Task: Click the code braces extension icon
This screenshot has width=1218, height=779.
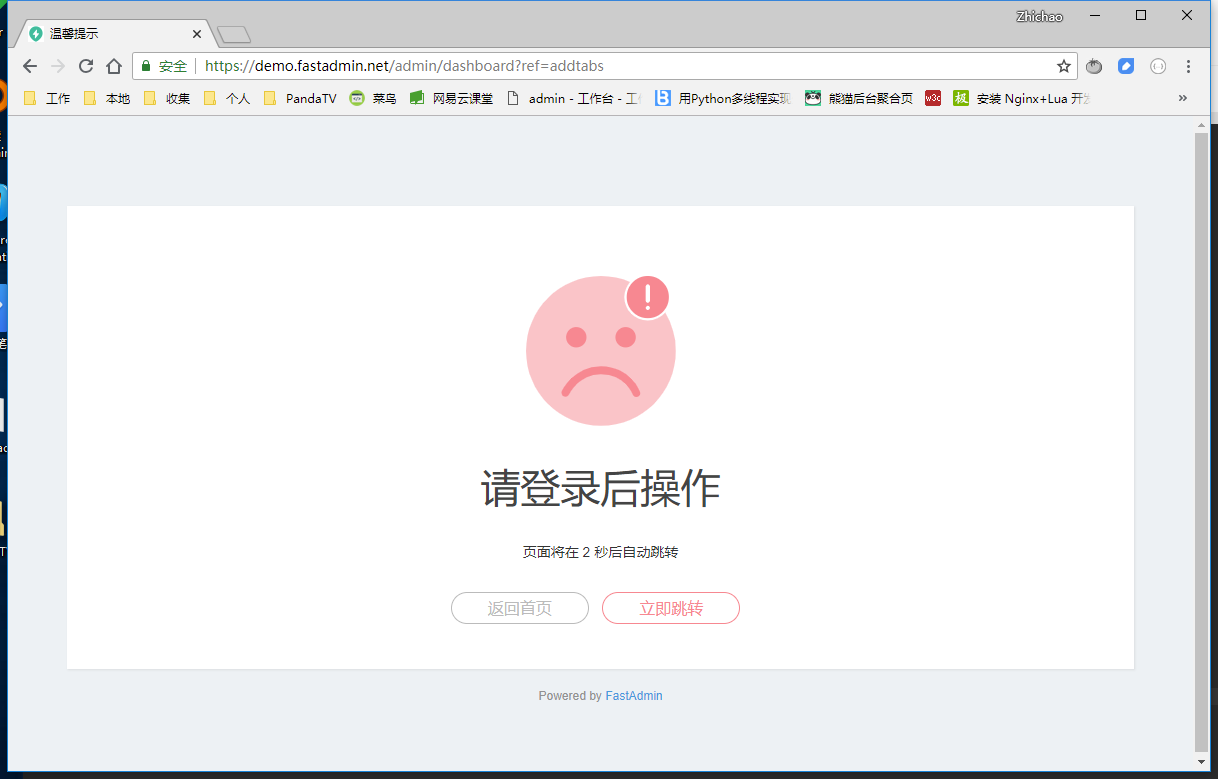Action: [1158, 66]
